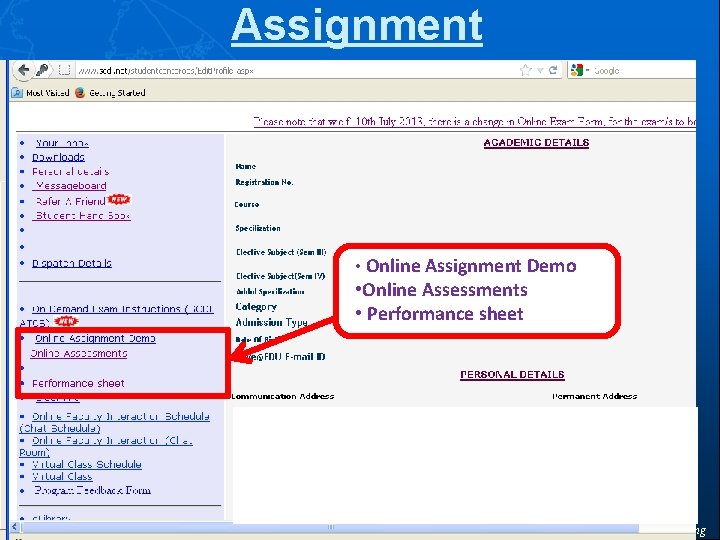The width and height of the screenshot is (720, 540).
Task: Click the Registration No. label
Action: coord(264,182)
